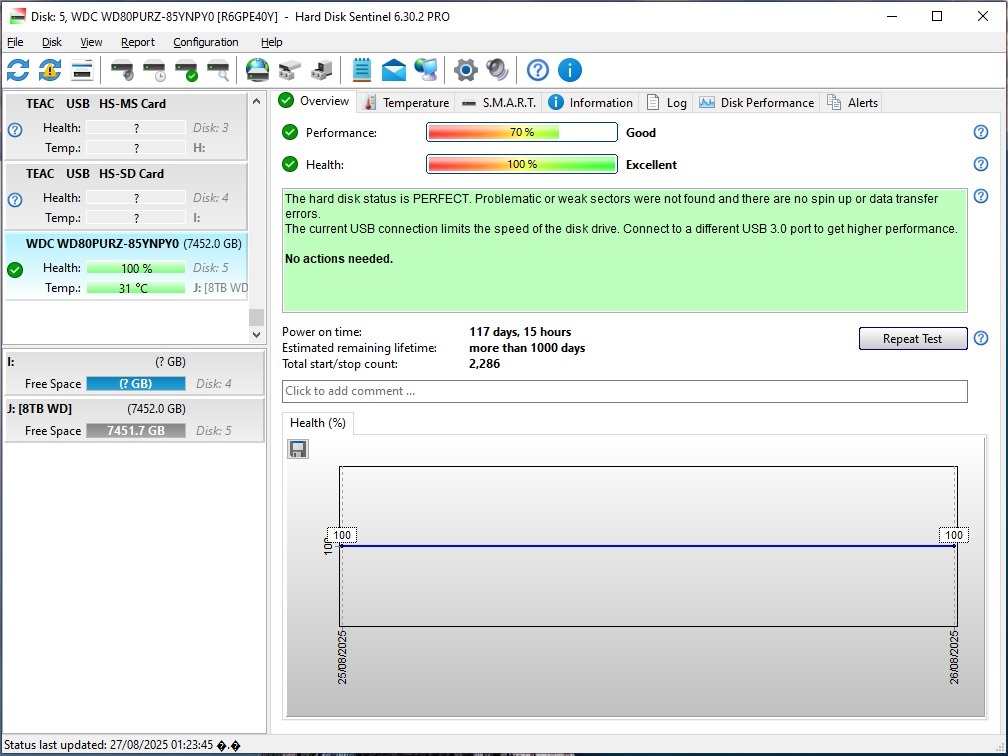Screen dimensions: 1008x756
Task: Click the start/stop count value '2,286'
Action: 485,364
